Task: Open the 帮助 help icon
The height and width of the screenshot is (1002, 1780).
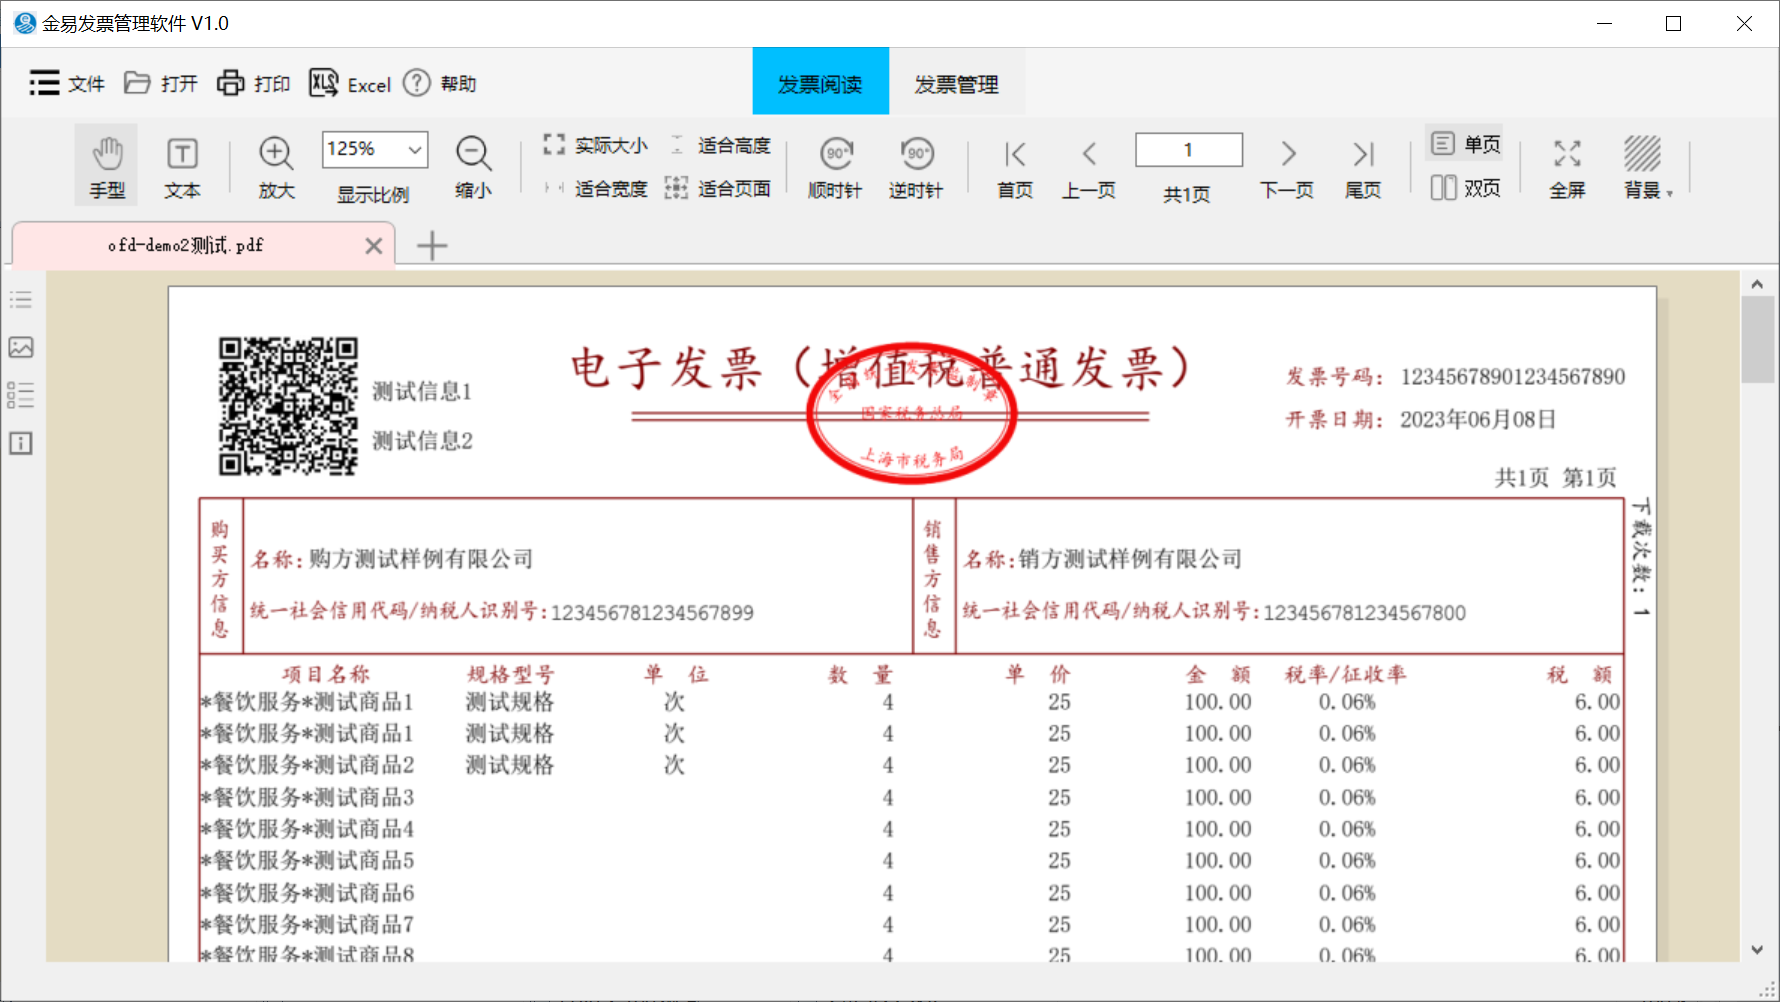Action: tap(417, 83)
